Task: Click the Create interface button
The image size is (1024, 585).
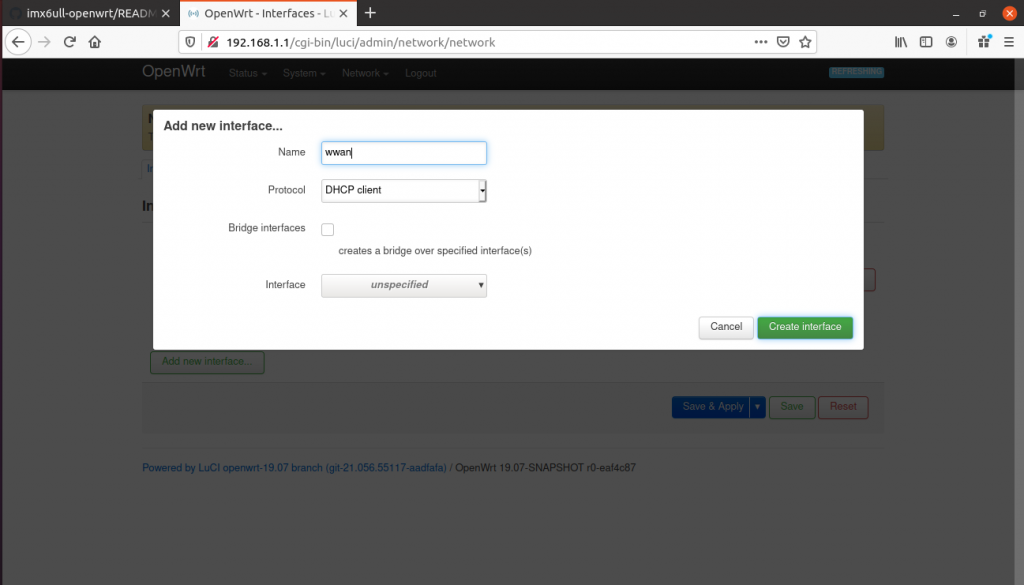Action: 805,327
